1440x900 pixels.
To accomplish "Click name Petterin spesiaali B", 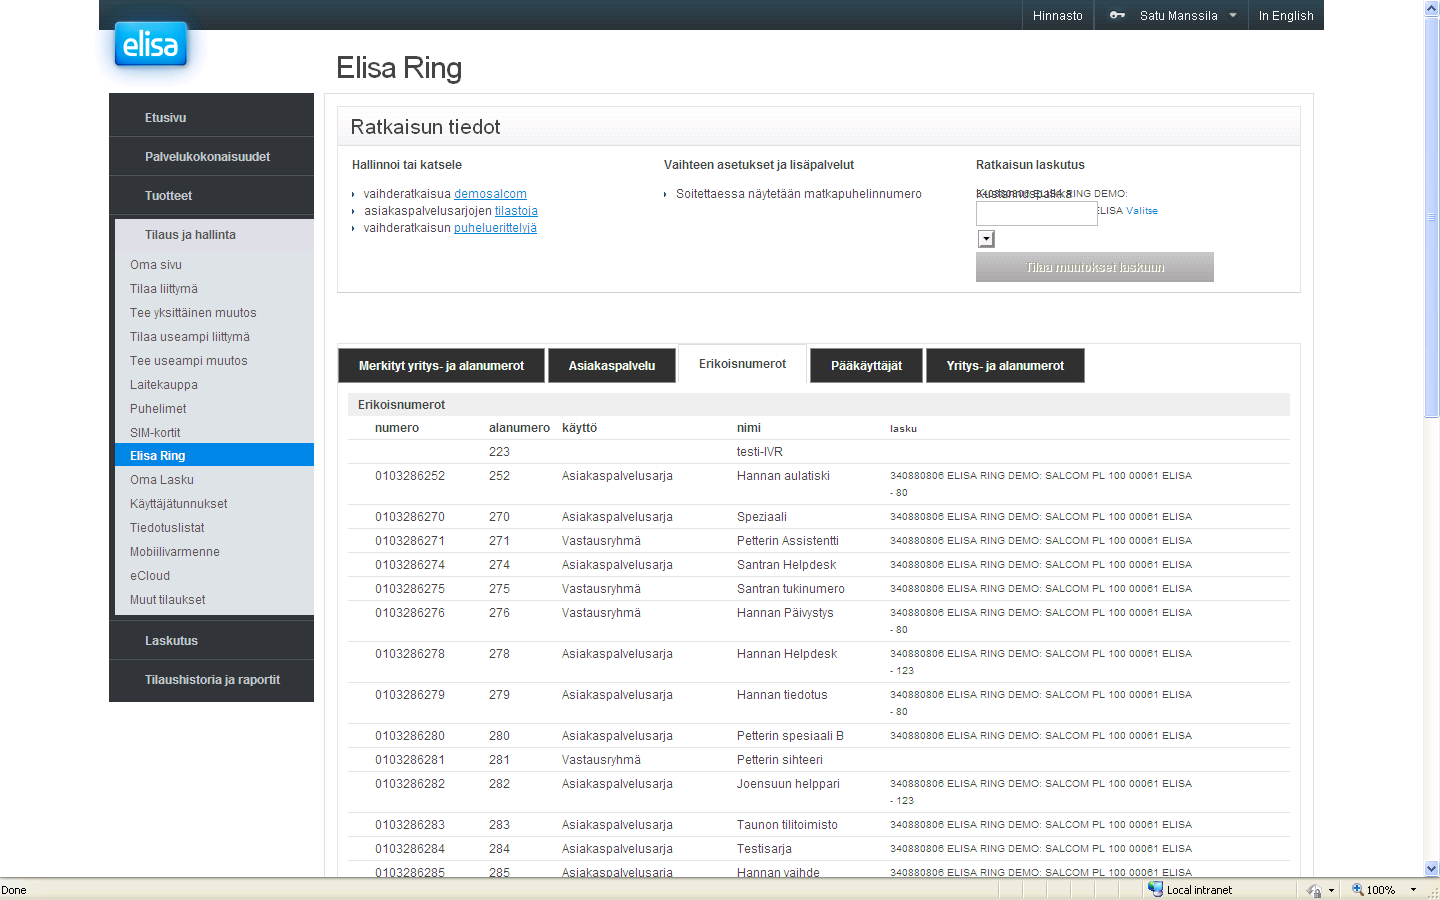I will click(790, 736).
